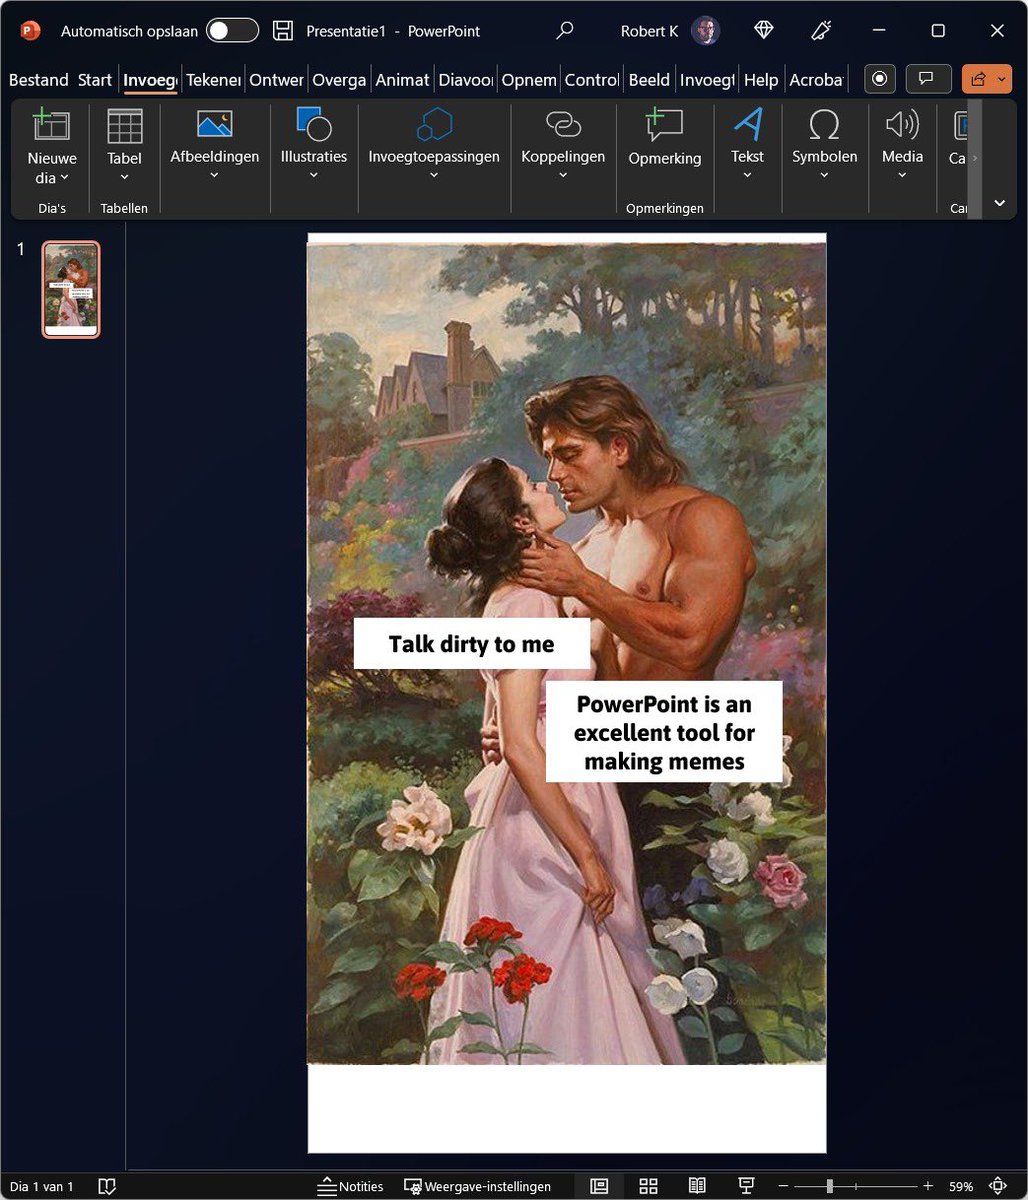The width and height of the screenshot is (1028, 1200).
Task: Click the Invoegtoepassingen hexagon icon
Action: point(434,125)
